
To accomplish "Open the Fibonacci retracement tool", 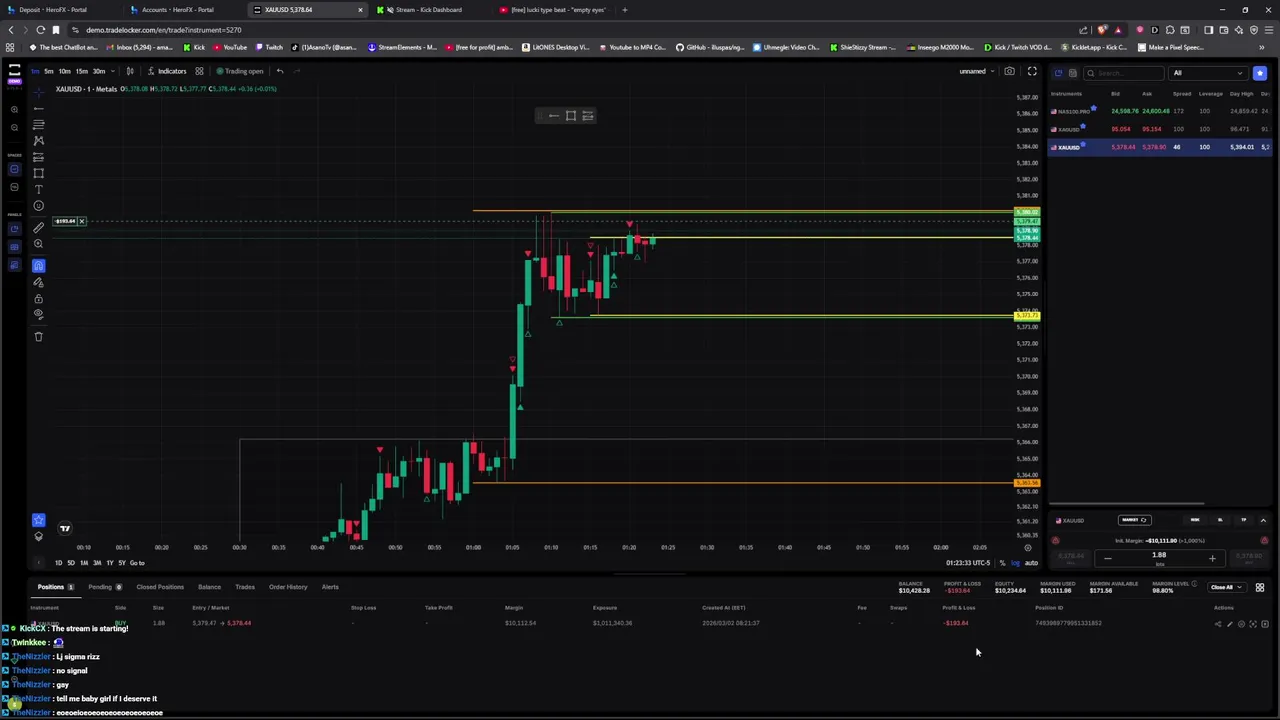I will click(39, 125).
